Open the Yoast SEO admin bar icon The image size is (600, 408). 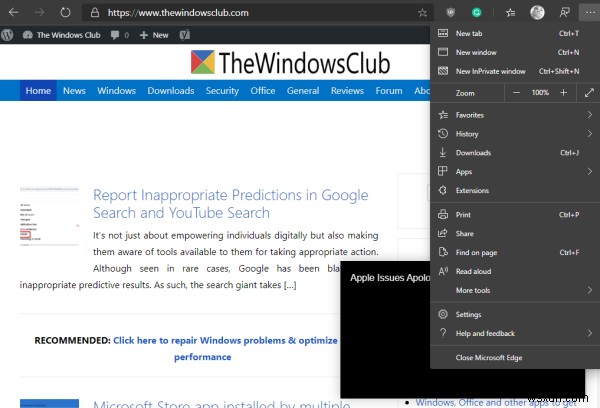(185, 35)
